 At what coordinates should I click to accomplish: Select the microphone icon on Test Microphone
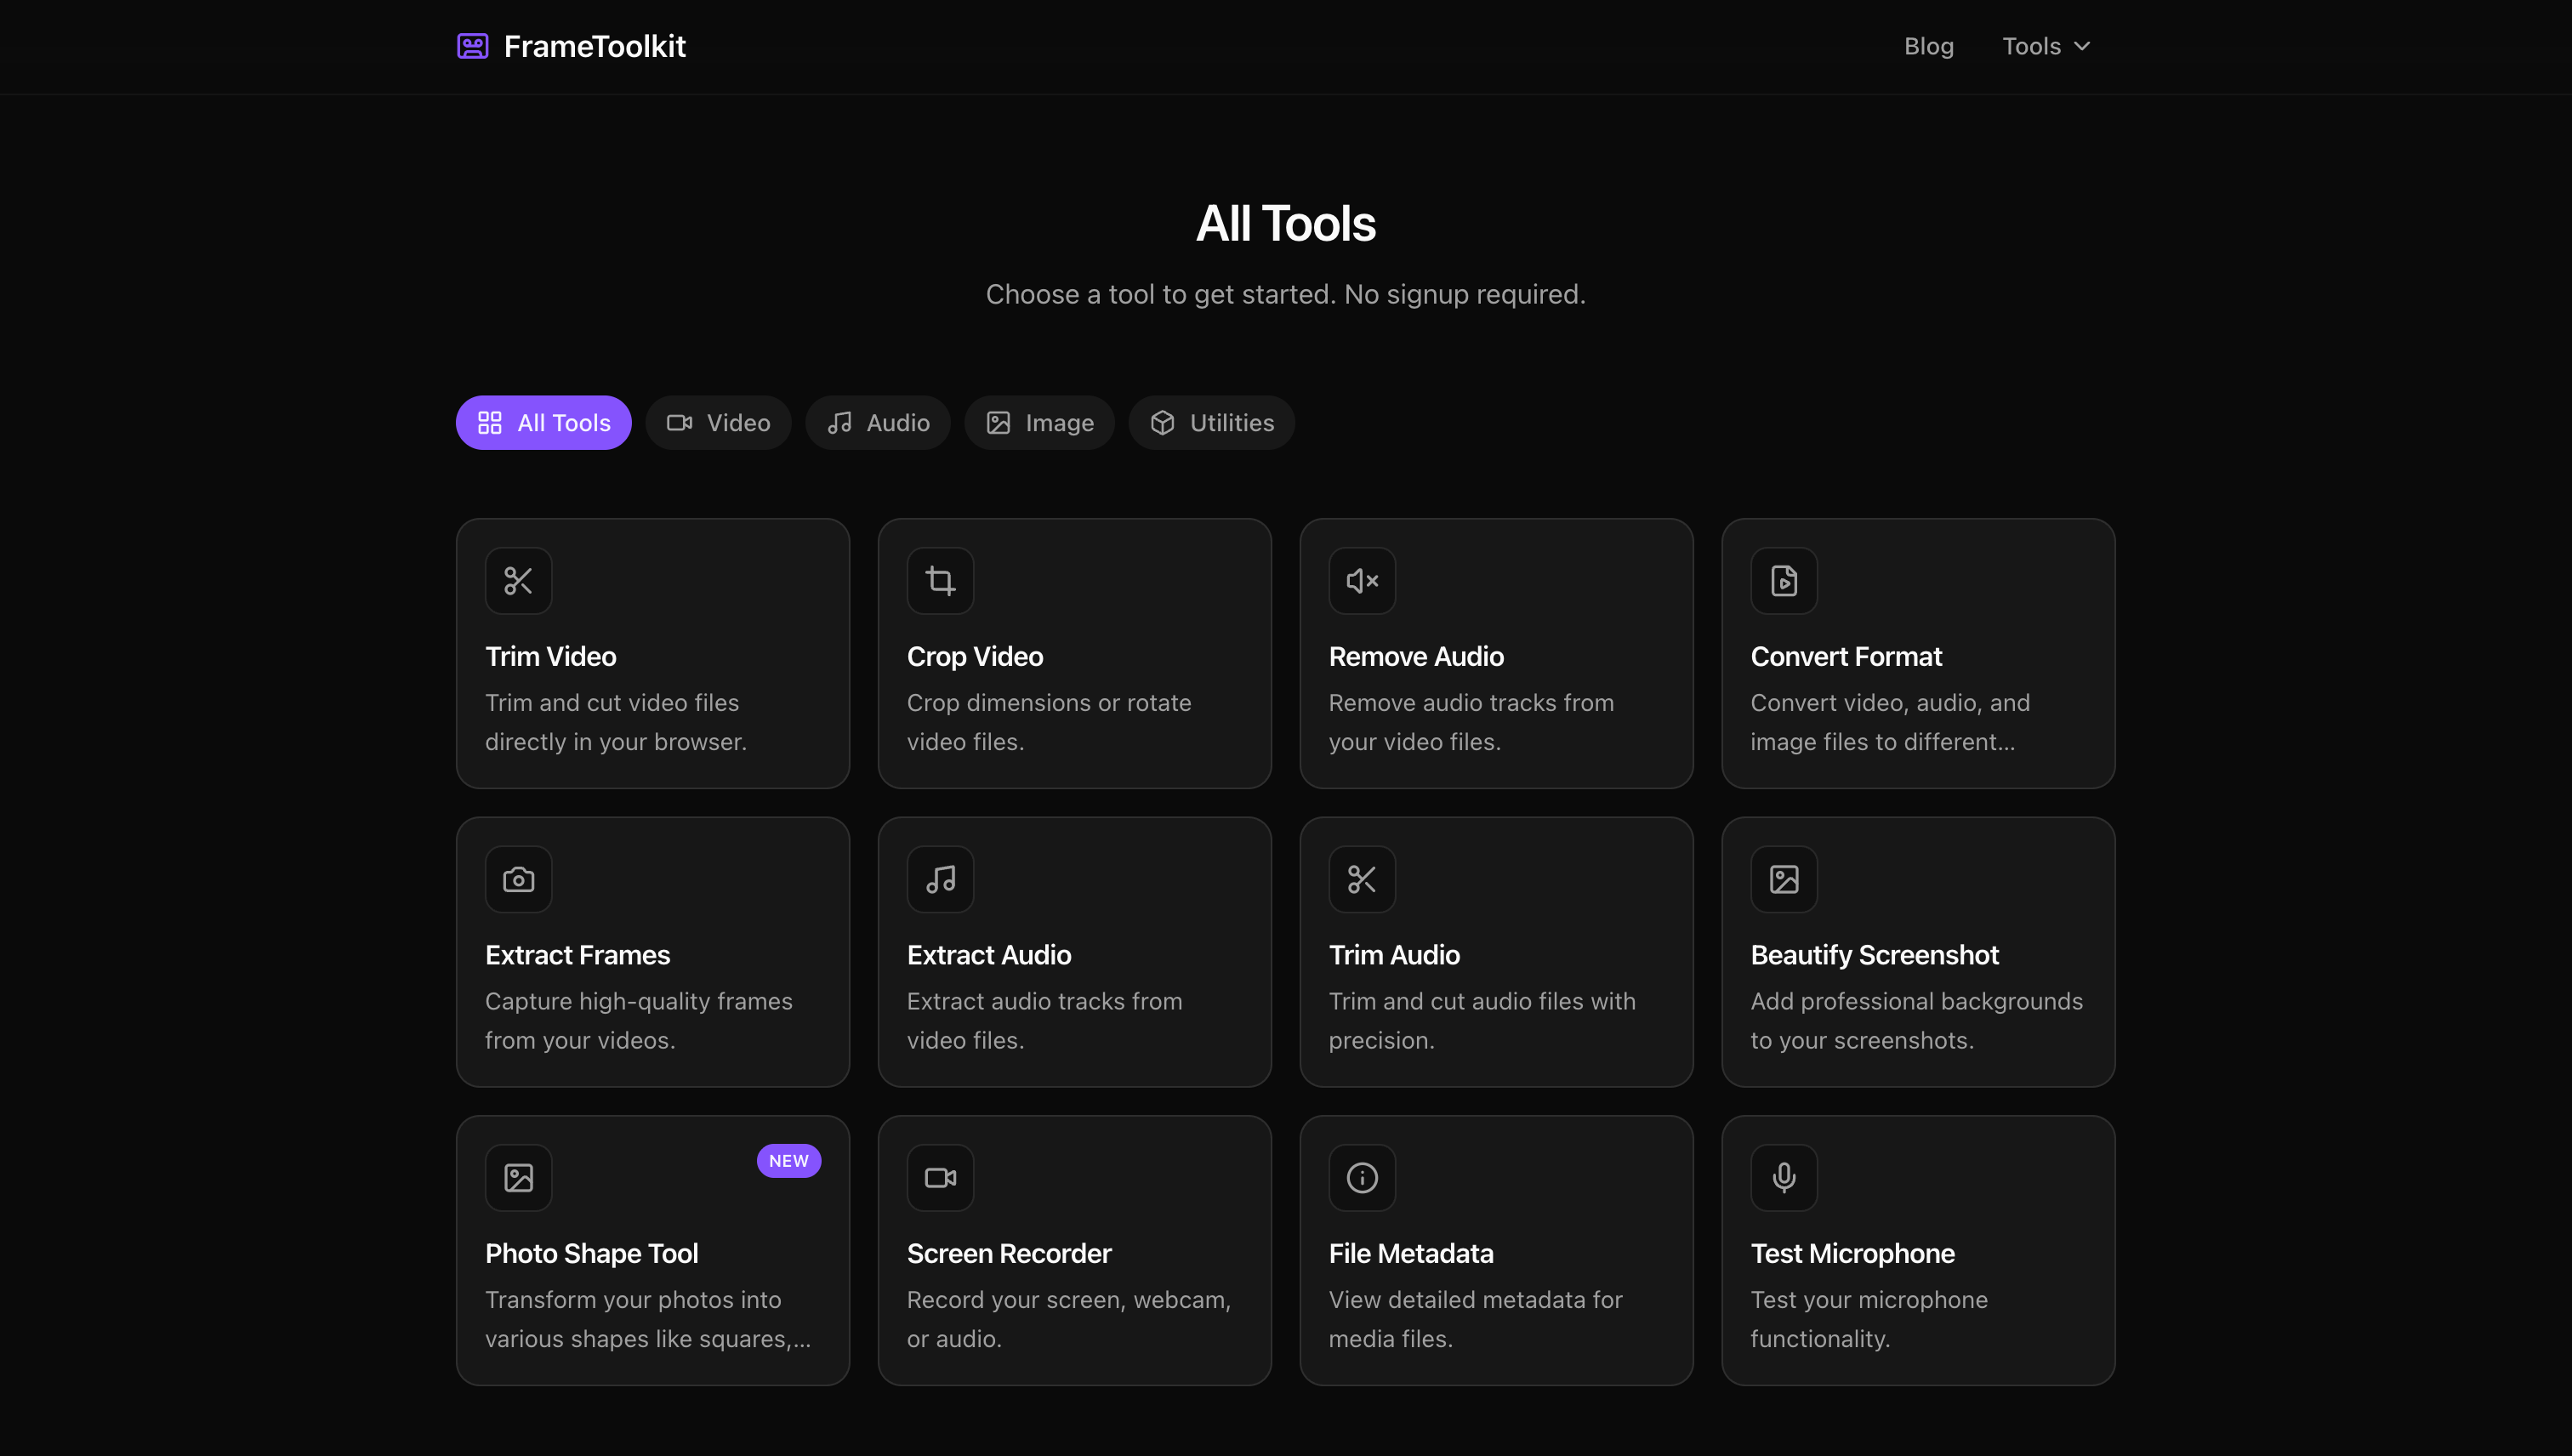1784,1177
